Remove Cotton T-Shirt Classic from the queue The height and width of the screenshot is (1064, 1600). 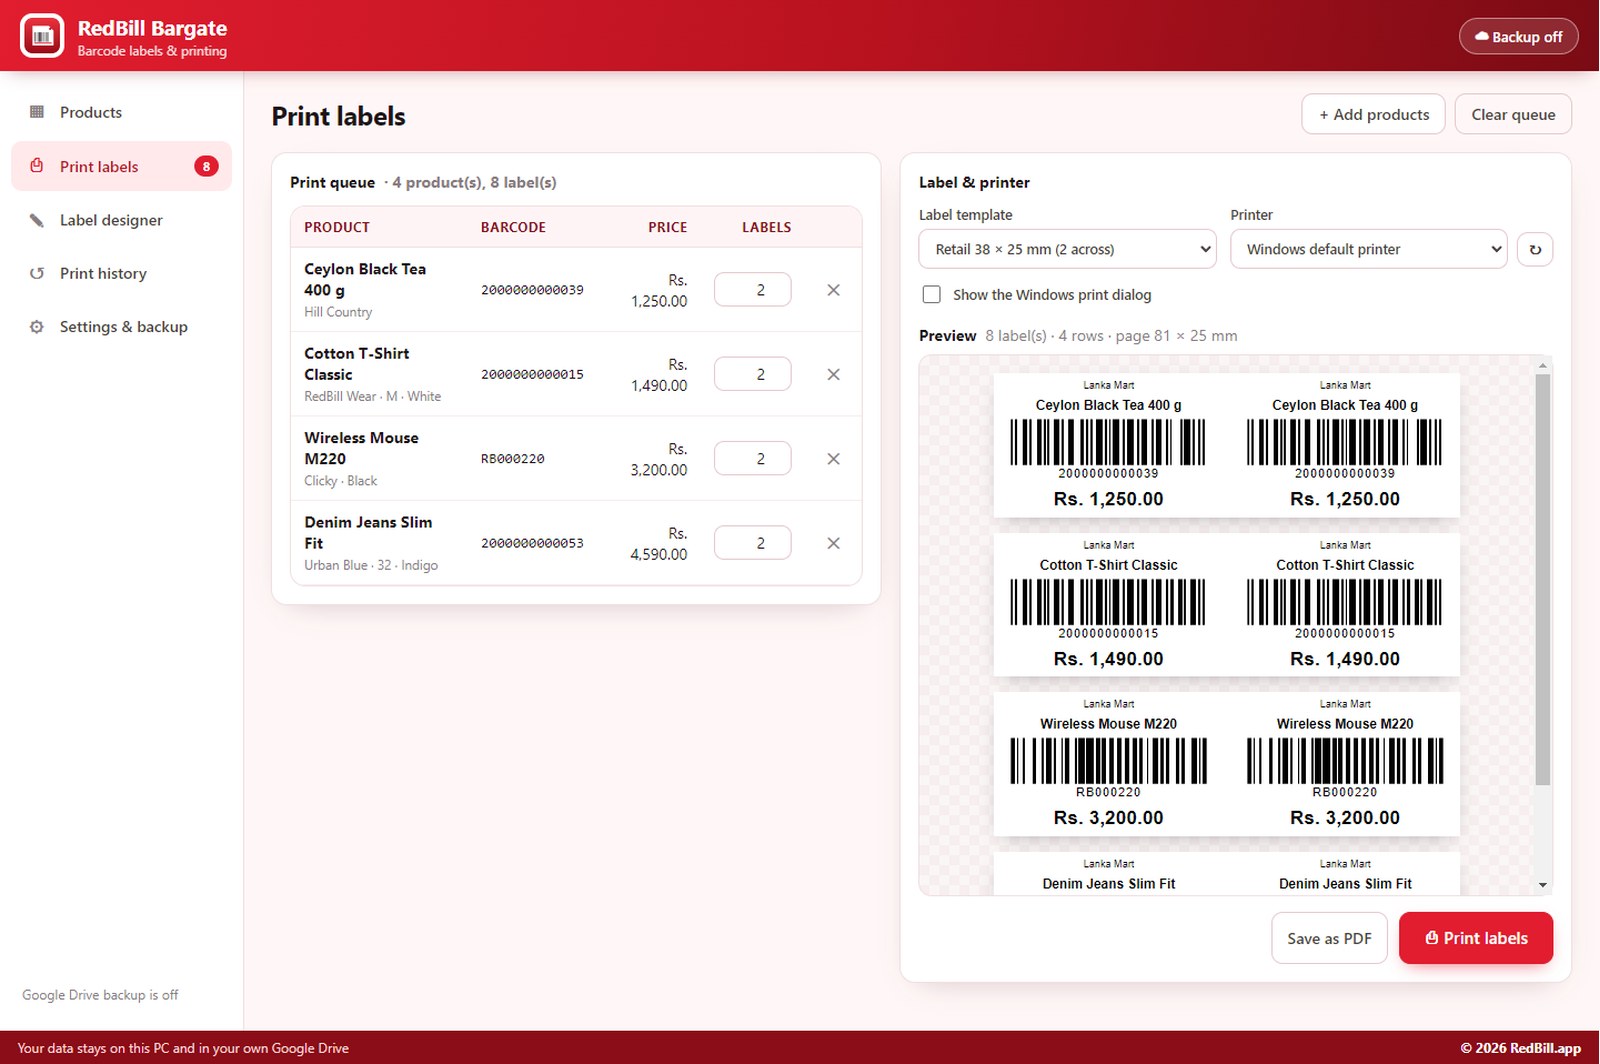(833, 374)
